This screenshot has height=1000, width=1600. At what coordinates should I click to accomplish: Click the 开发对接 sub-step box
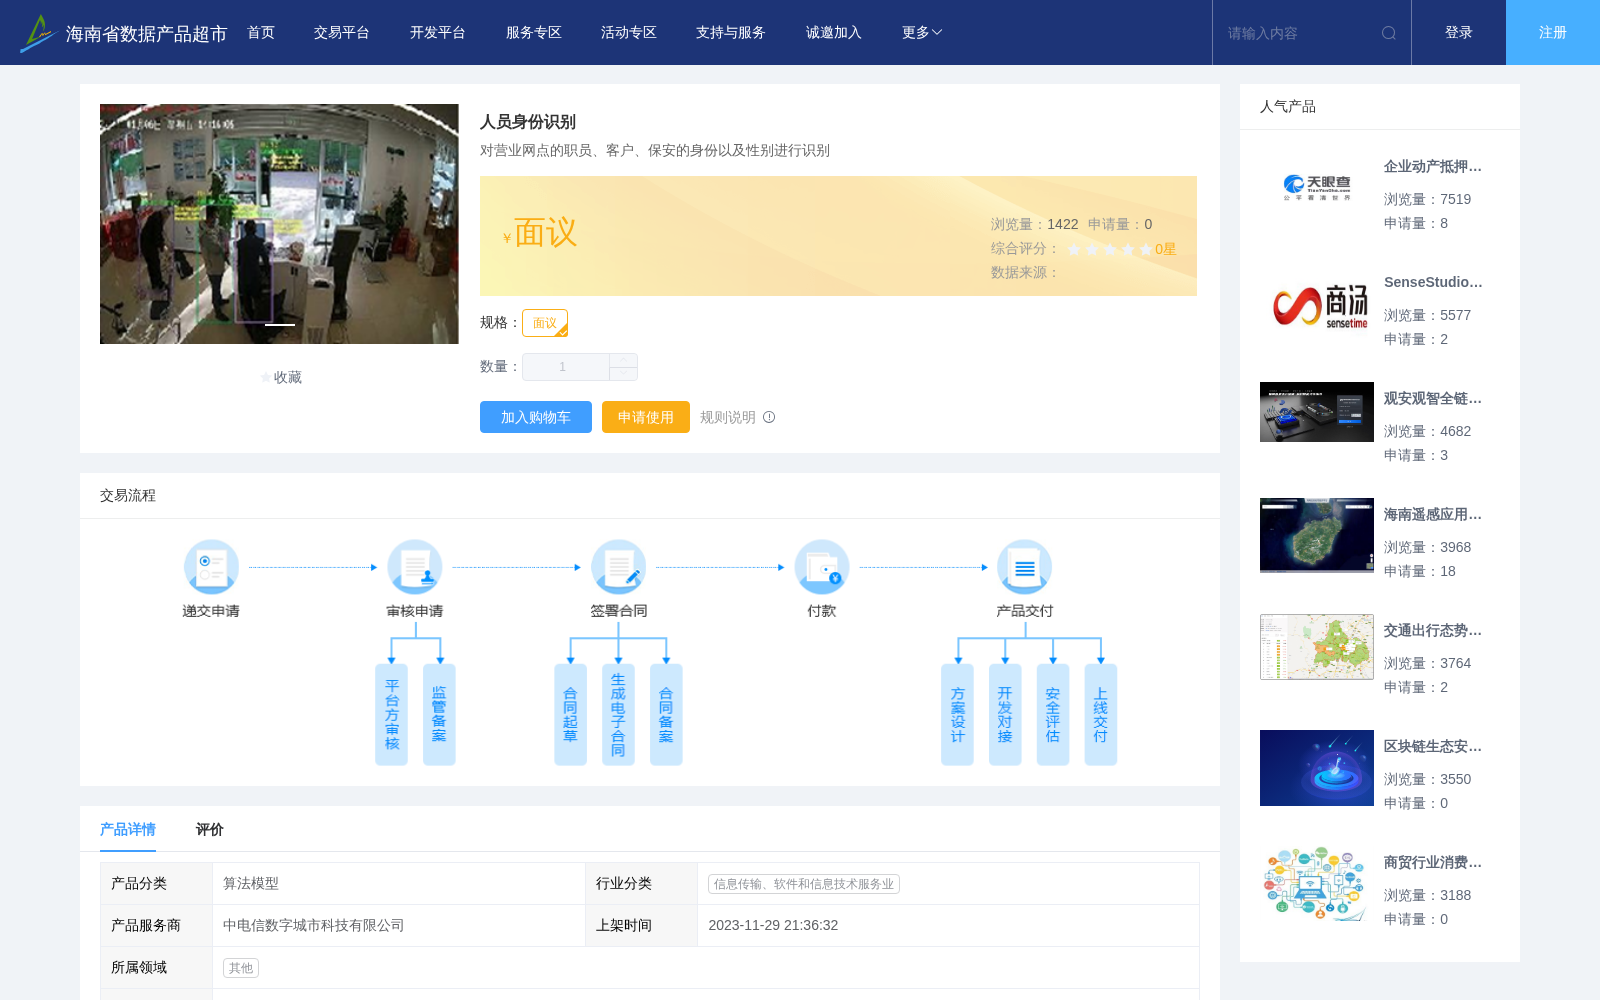click(x=1005, y=714)
